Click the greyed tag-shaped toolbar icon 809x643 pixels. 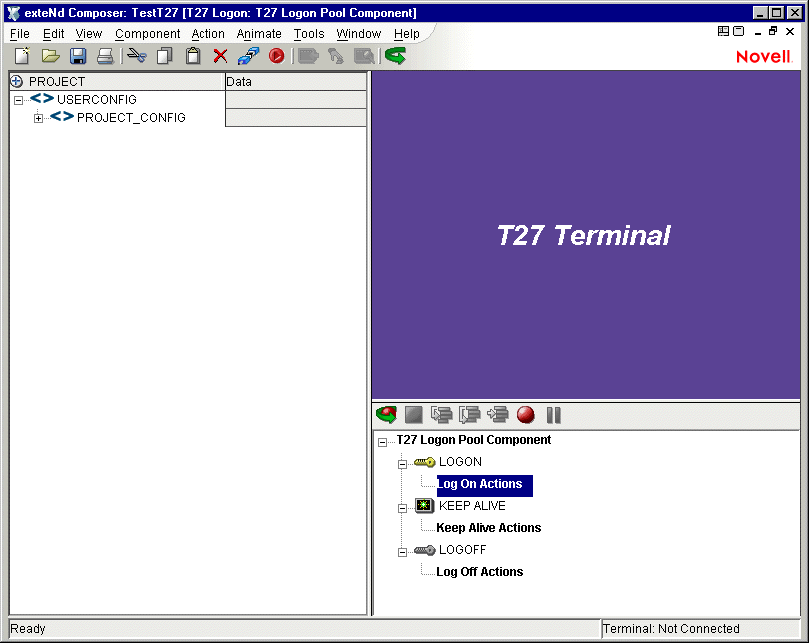308,56
